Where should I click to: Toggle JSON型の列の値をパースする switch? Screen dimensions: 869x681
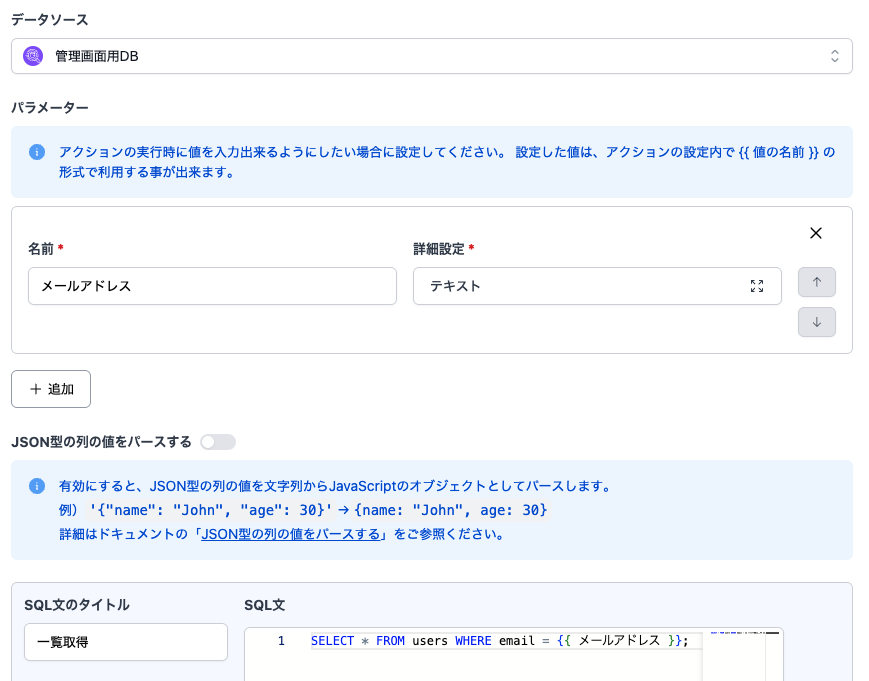click(x=218, y=442)
